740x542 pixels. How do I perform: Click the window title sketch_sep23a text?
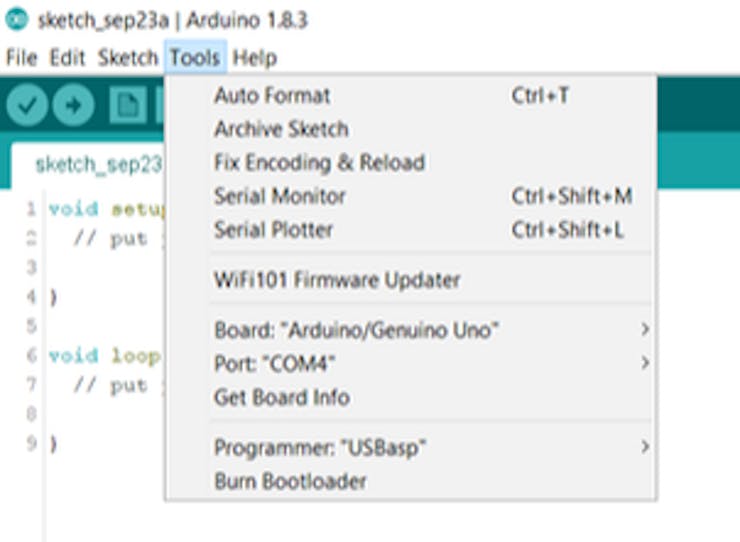tap(103, 20)
